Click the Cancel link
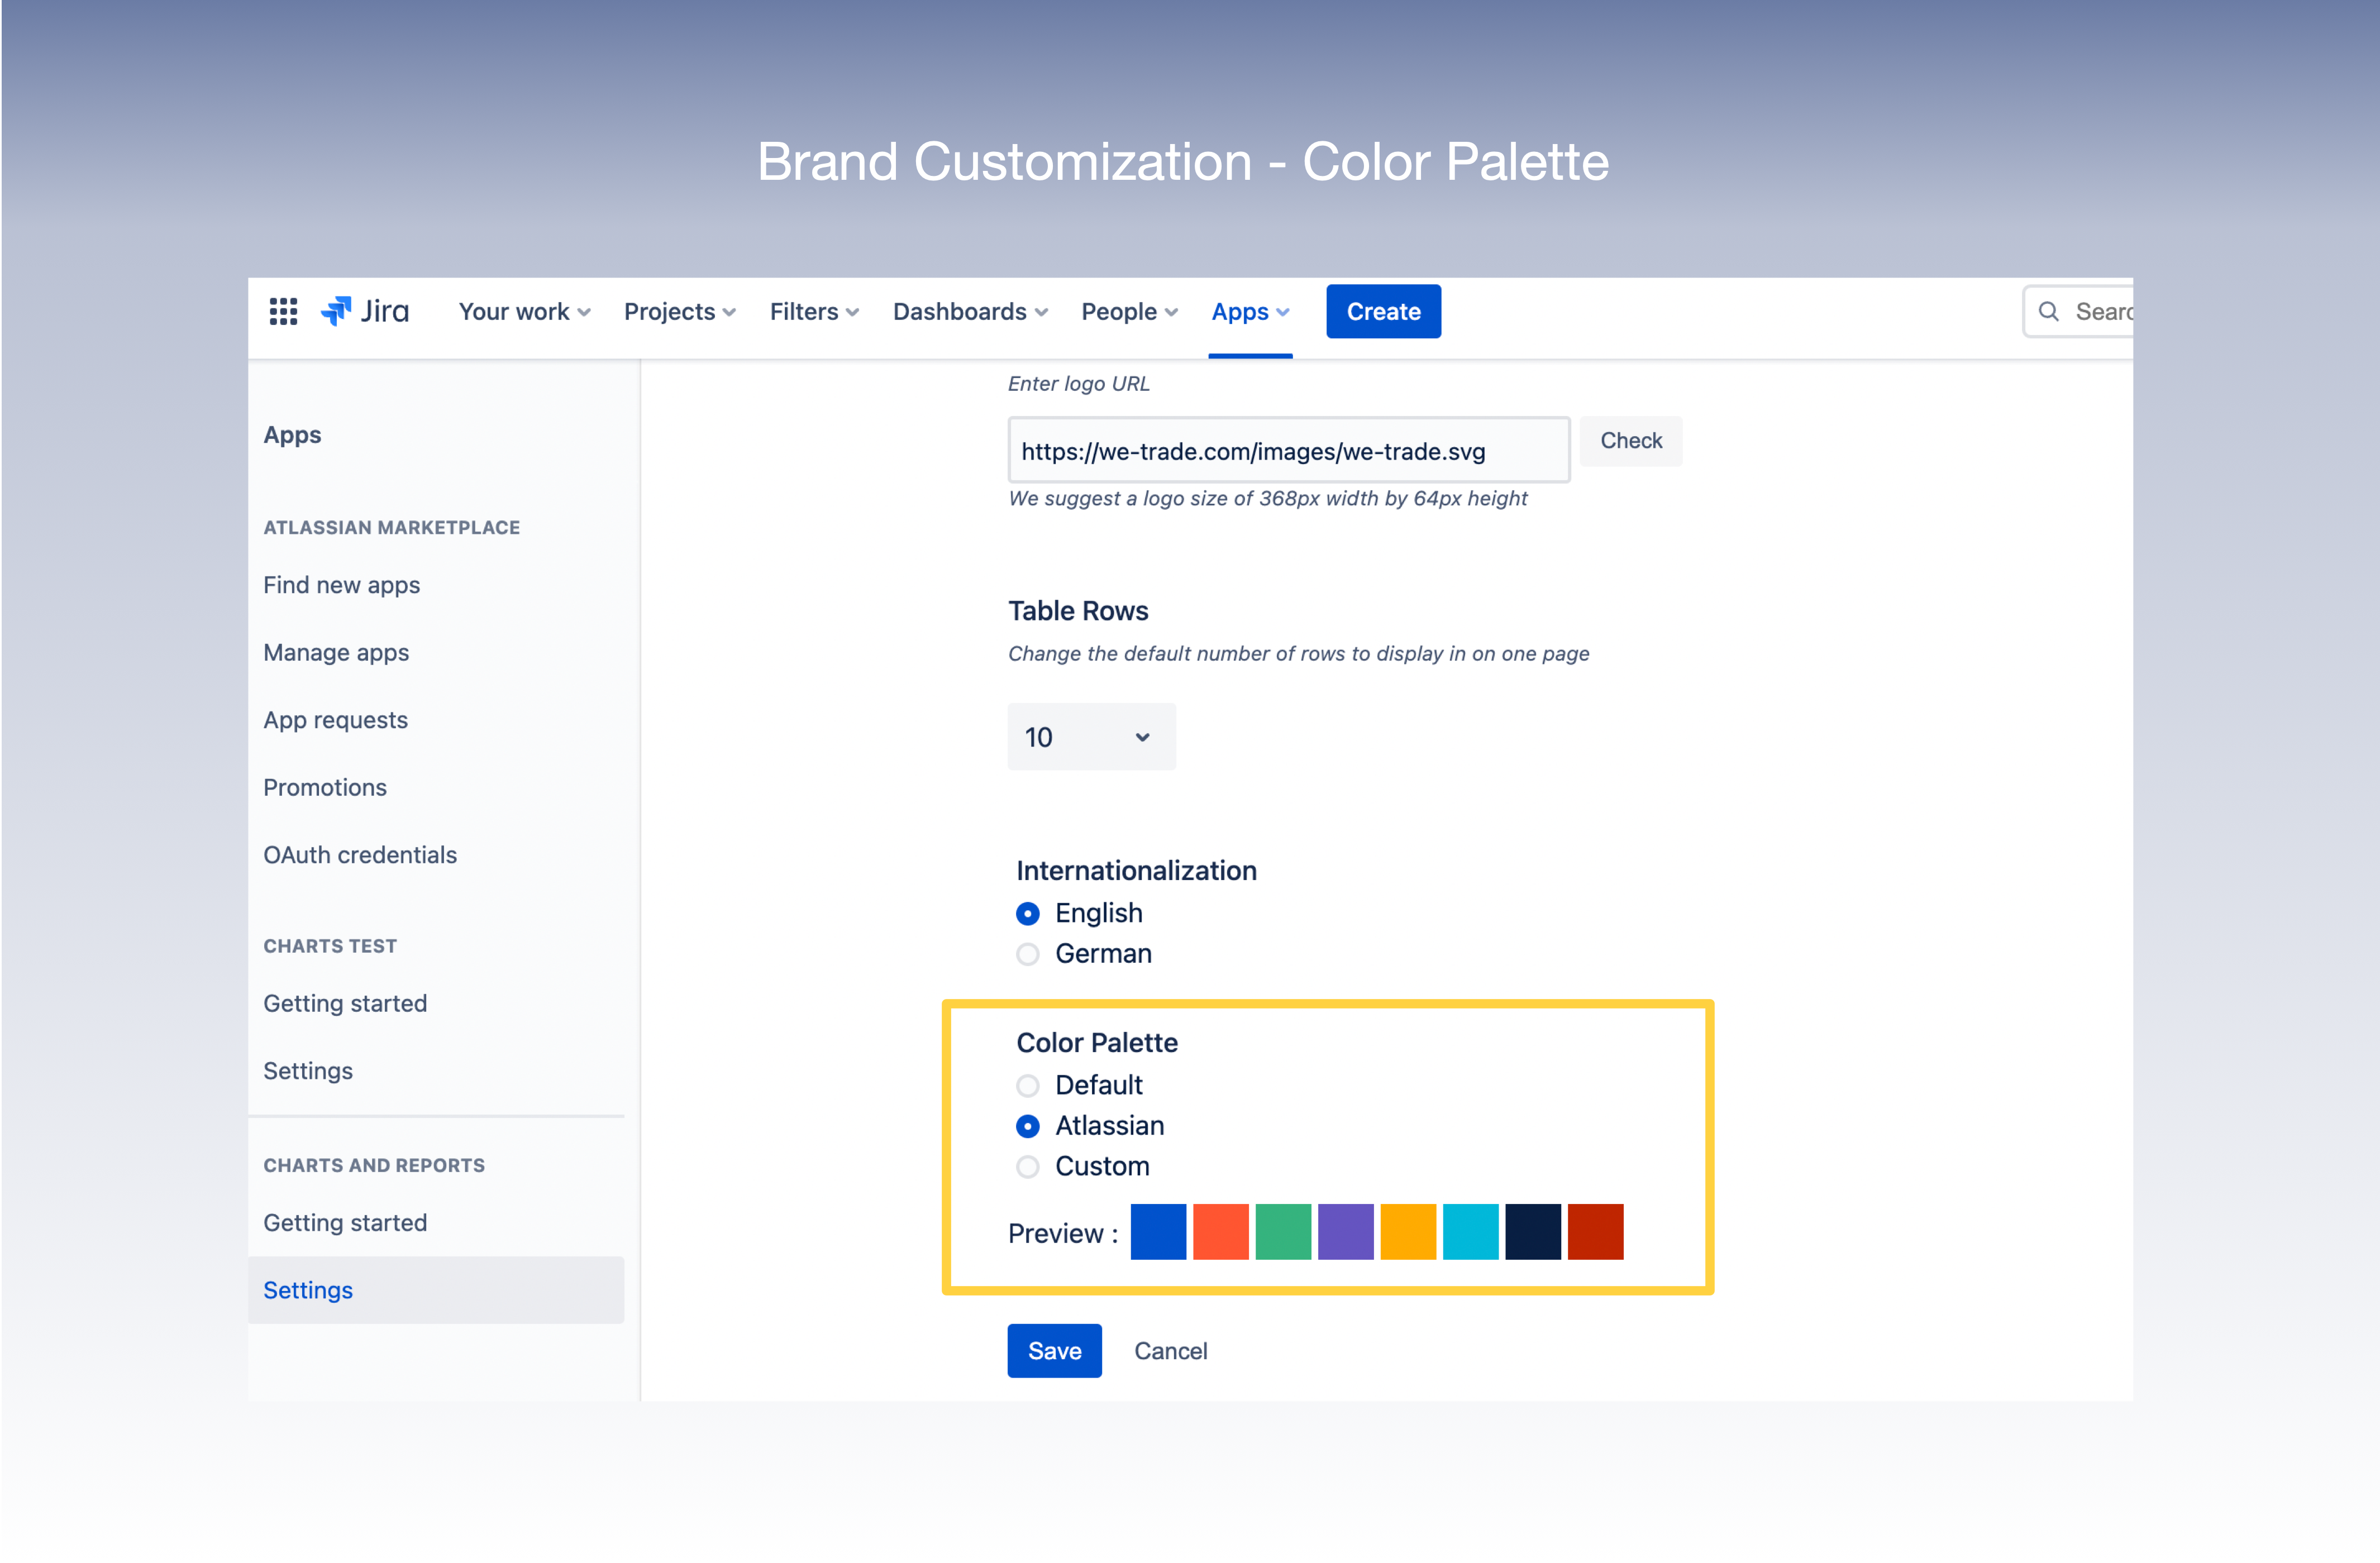 tap(1170, 1351)
